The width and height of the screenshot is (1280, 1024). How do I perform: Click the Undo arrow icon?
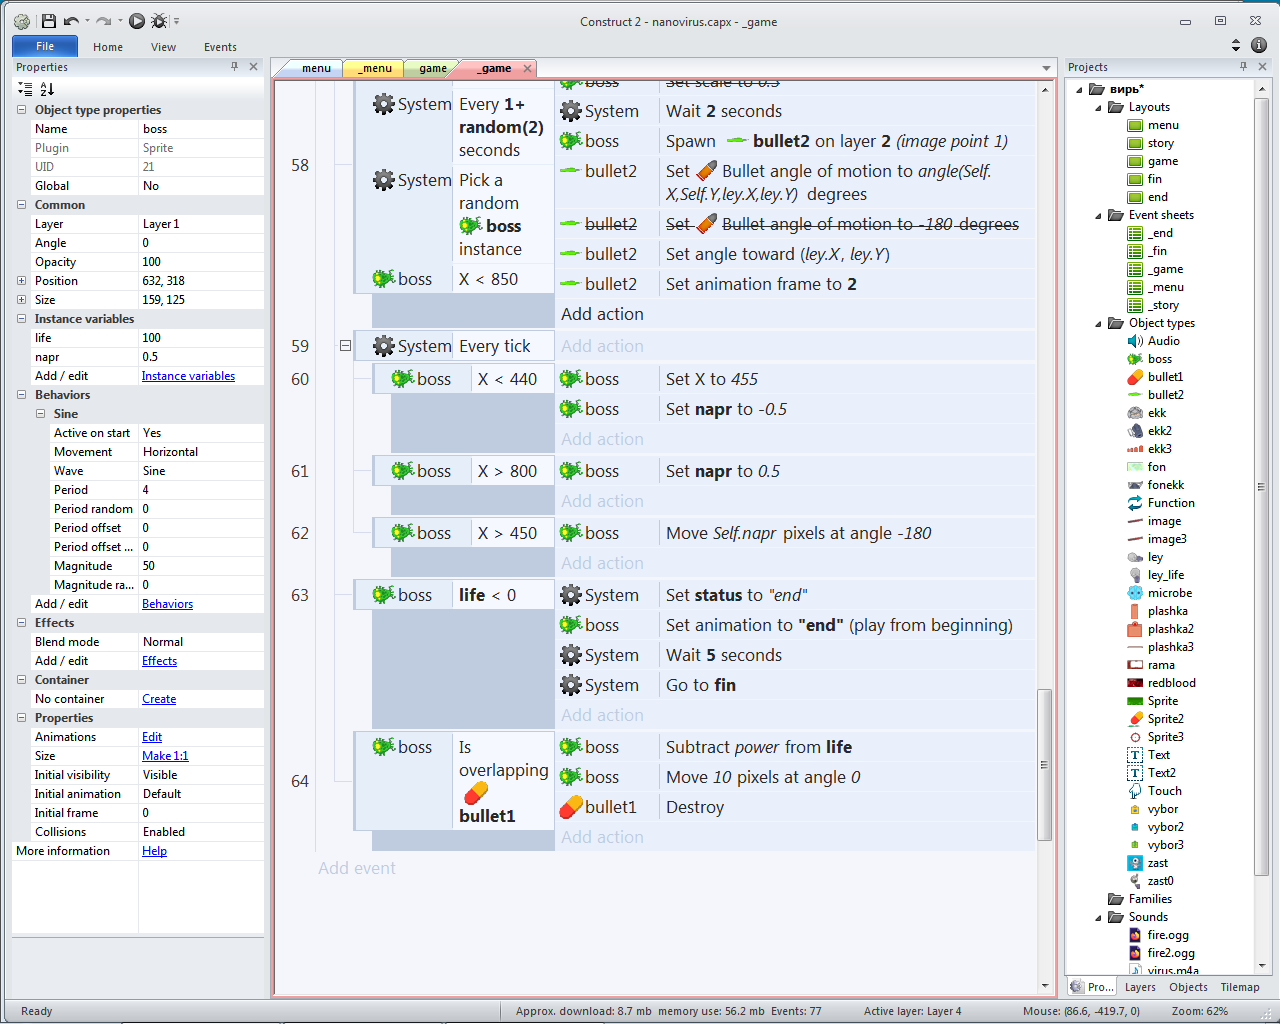71,21
